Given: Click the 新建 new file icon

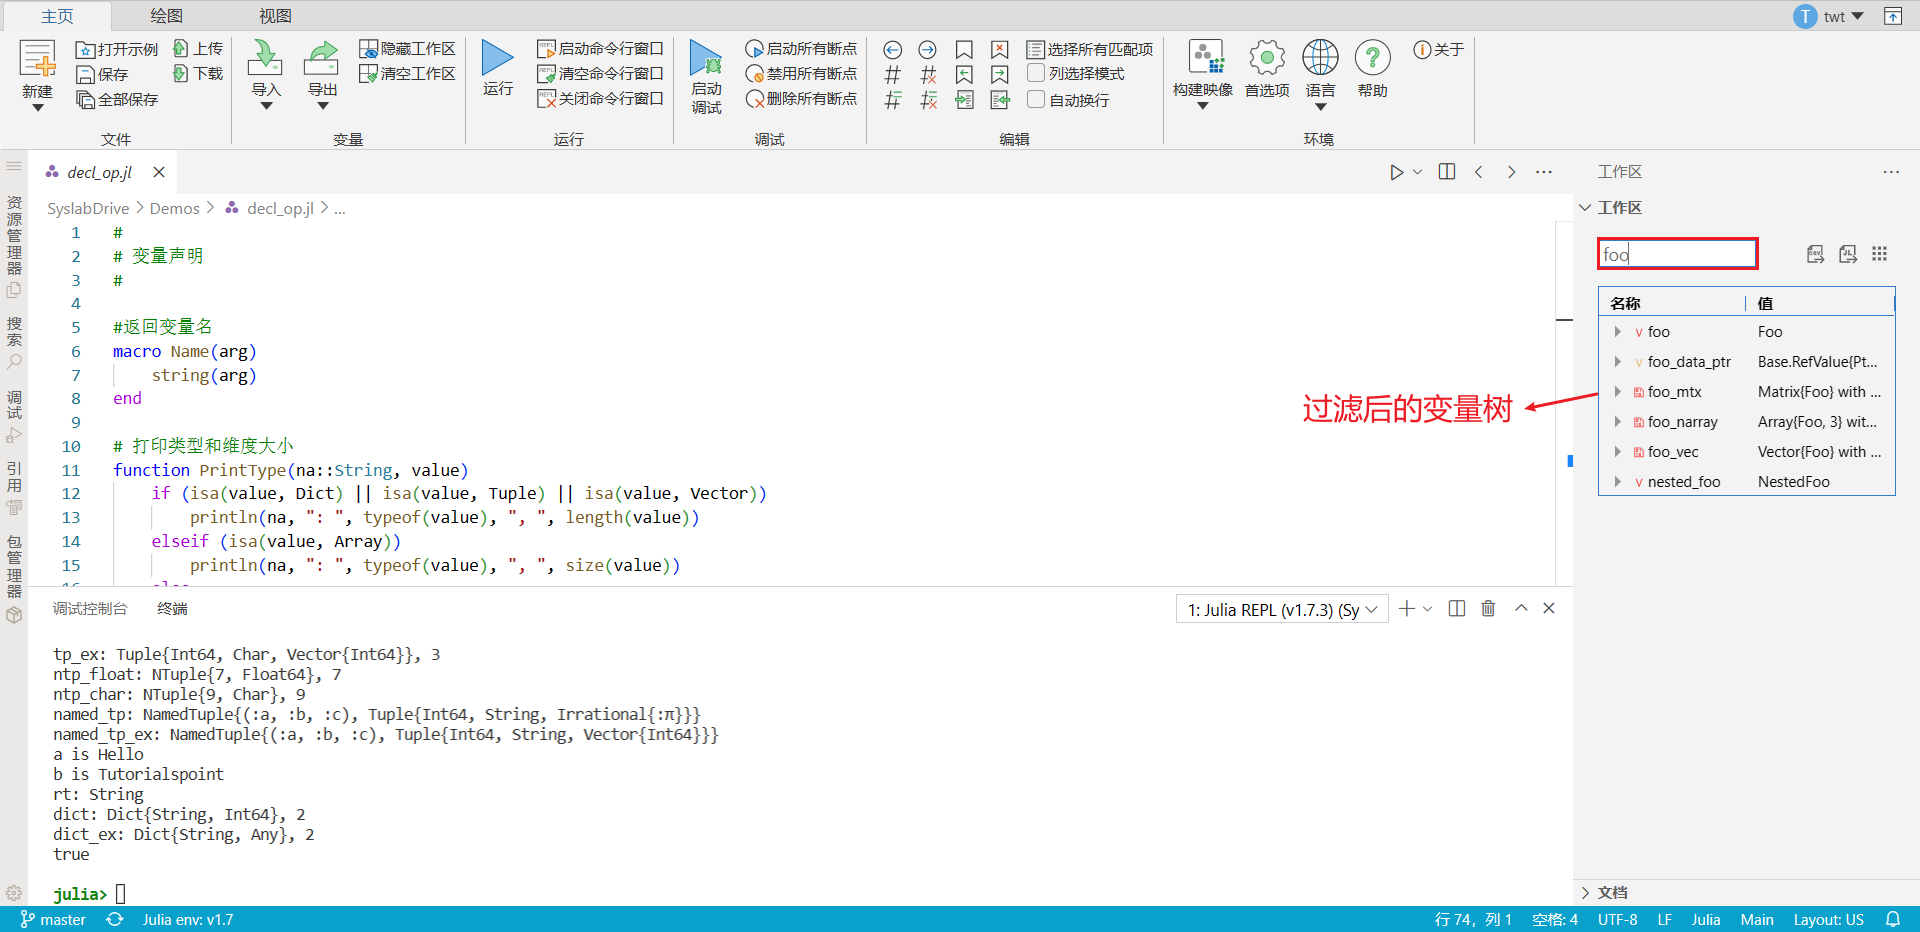Looking at the screenshot, I should click(38, 60).
